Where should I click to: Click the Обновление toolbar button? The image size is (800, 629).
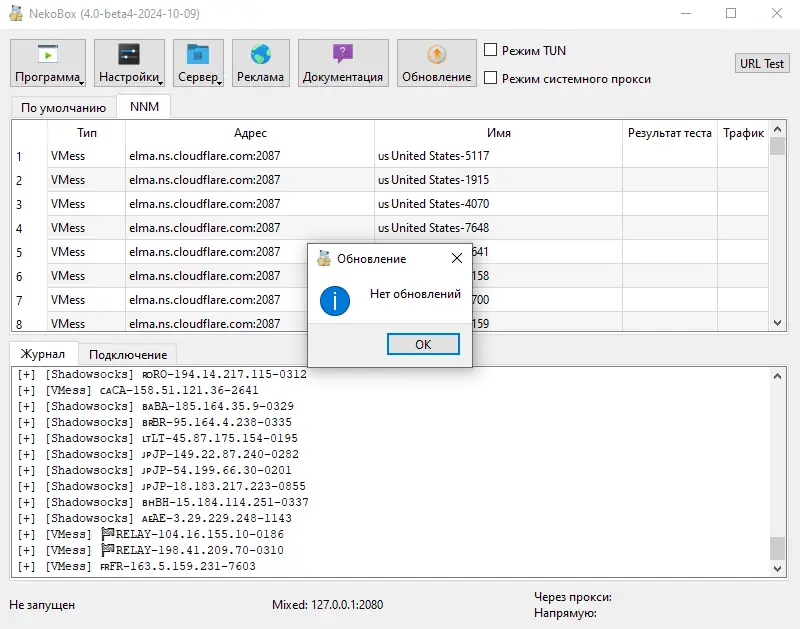pyautogui.click(x=437, y=63)
